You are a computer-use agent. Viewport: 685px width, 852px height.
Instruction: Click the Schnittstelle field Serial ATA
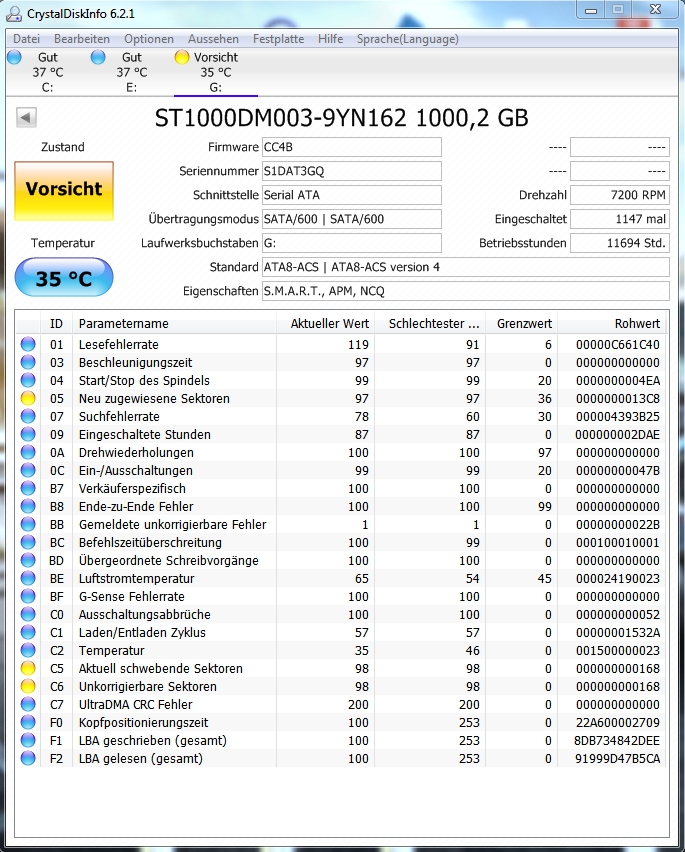352,195
